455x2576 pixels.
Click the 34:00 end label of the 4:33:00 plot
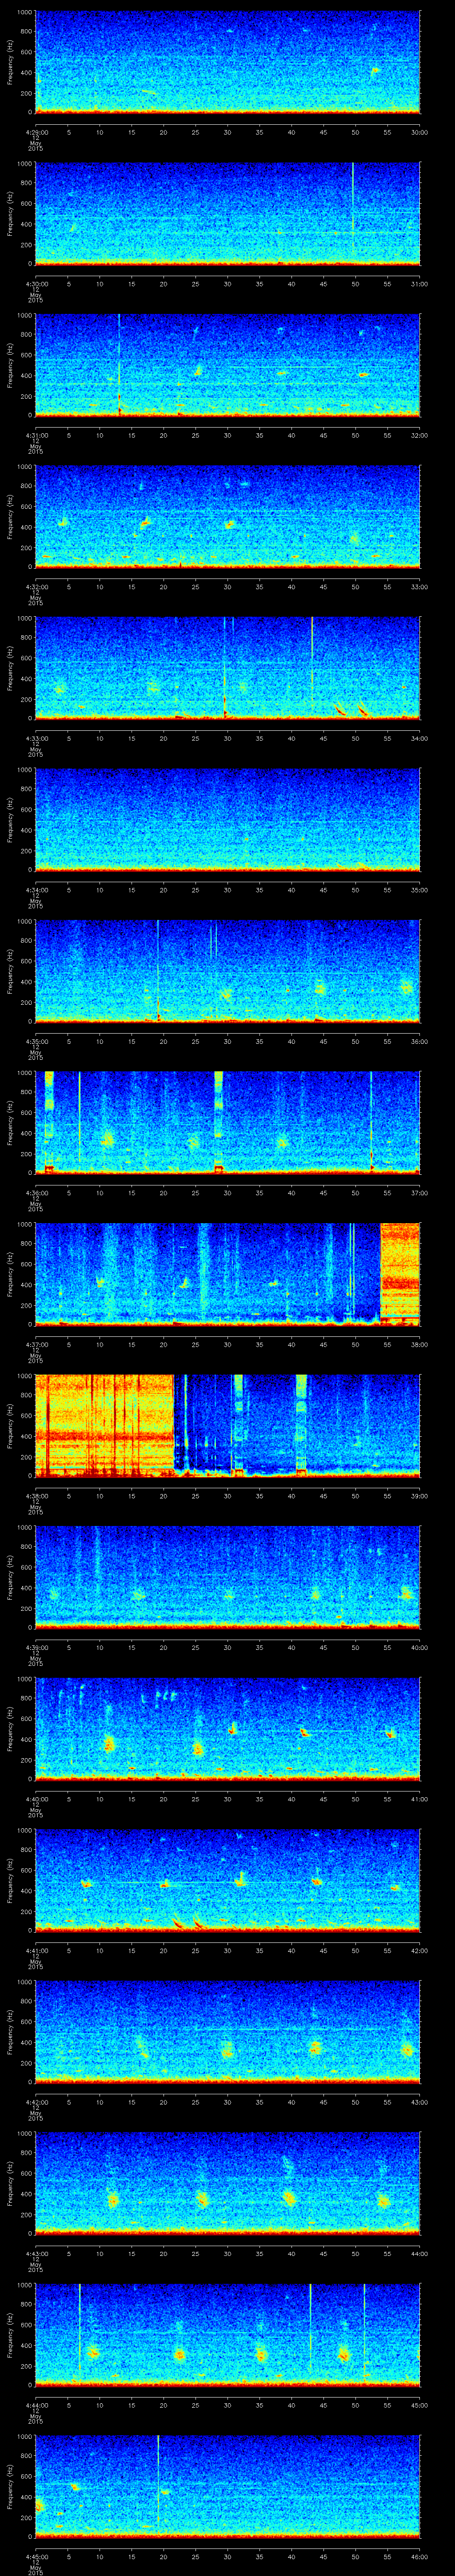419,738
